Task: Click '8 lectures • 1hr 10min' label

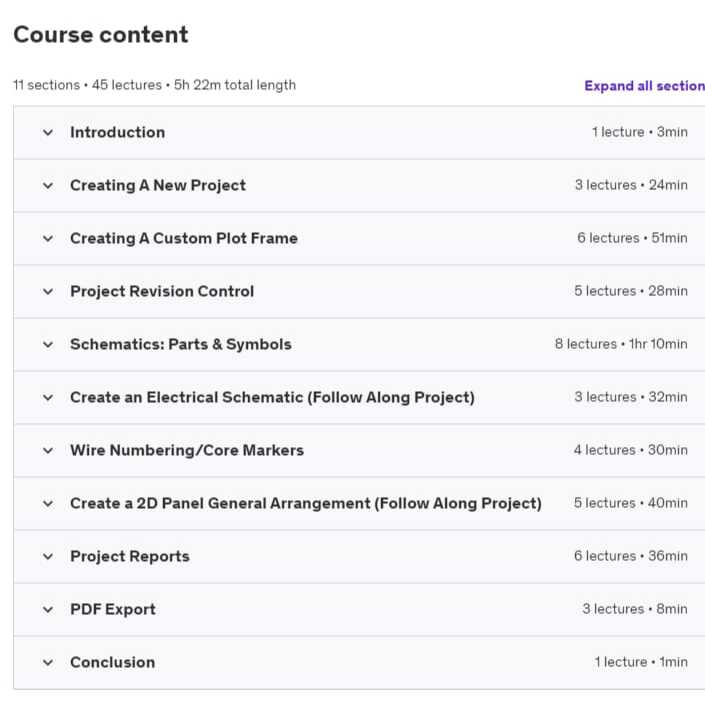Action: click(x=621, y=344)
